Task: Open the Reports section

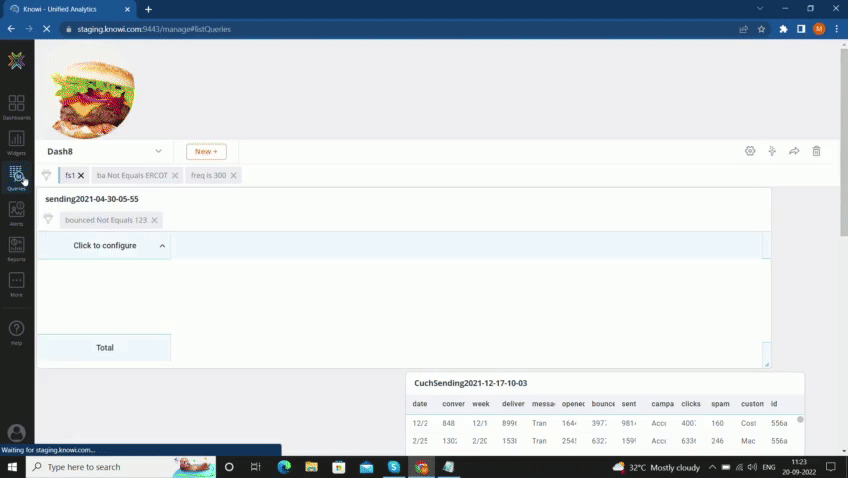Action: 16,247
